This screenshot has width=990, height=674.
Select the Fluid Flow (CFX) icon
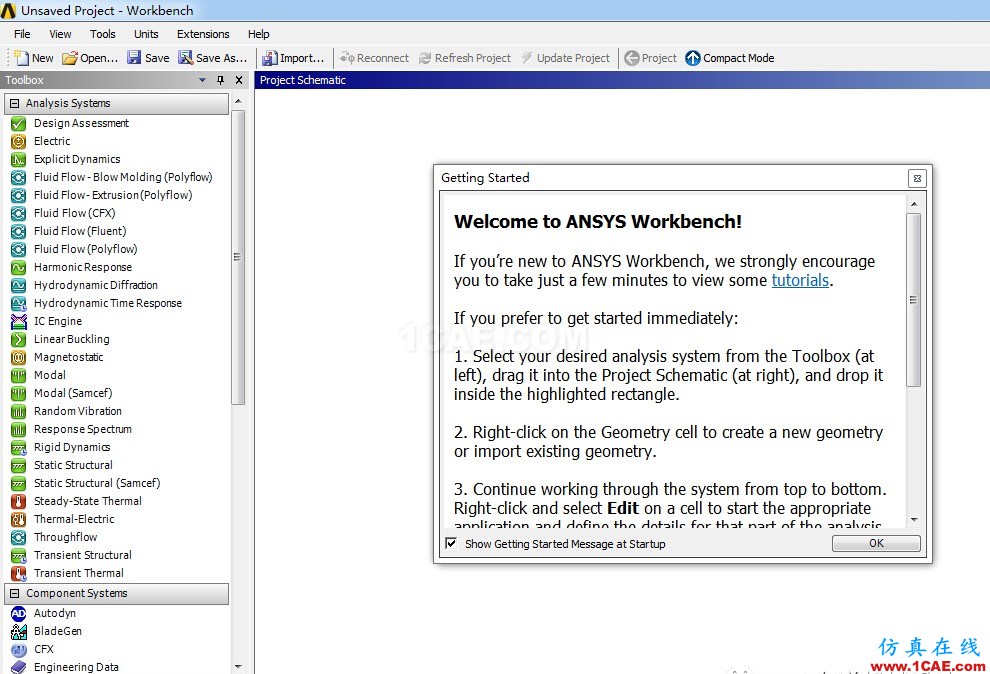tap(18, 213)
